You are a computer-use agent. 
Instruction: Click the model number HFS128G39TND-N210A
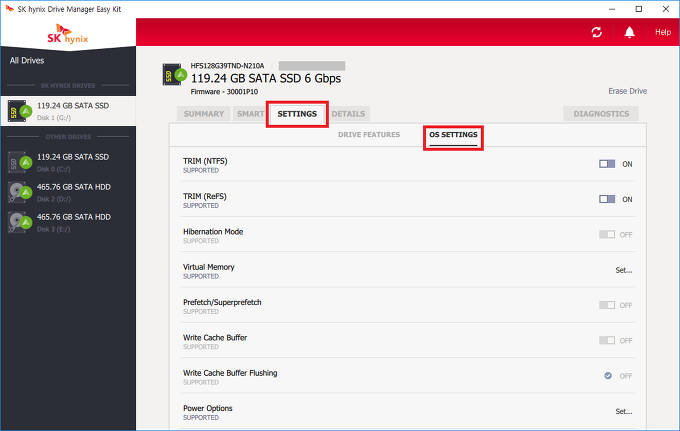coord(227,66)
